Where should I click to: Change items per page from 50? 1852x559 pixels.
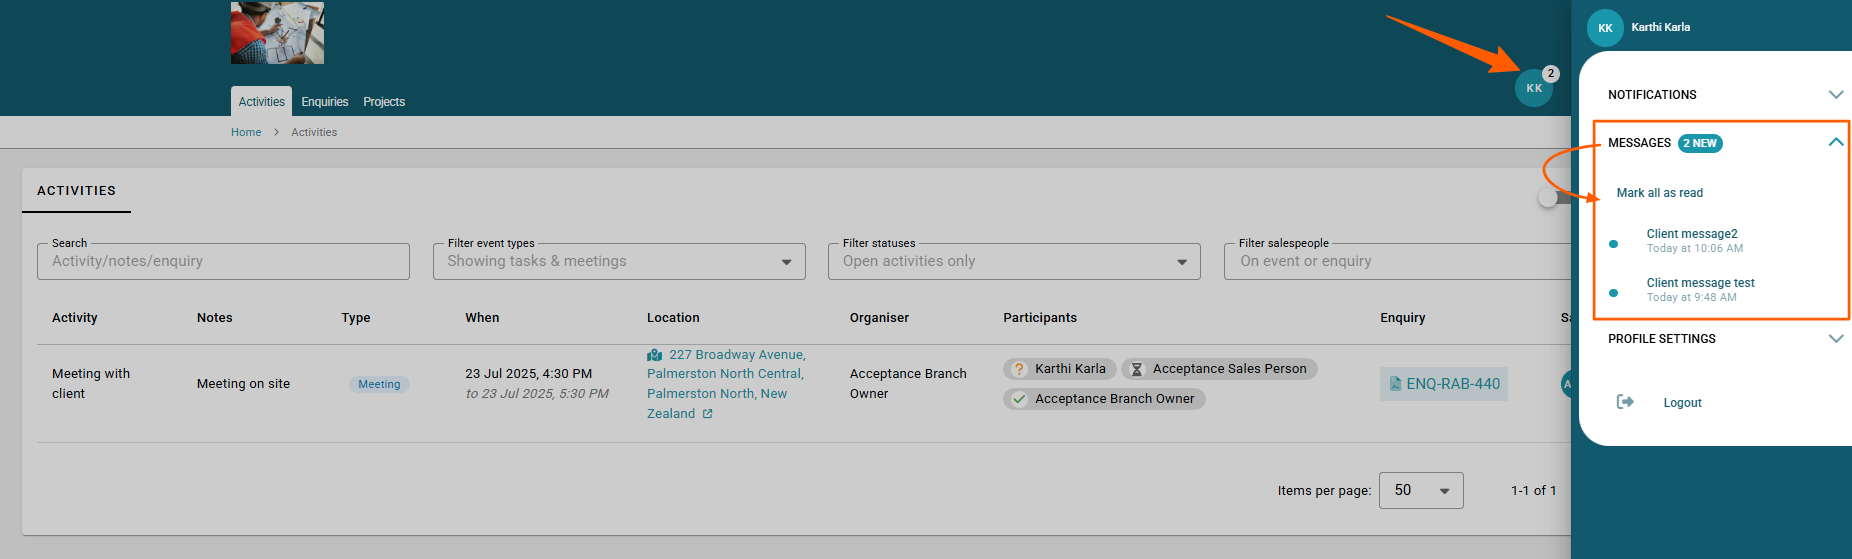[1421, 490]
